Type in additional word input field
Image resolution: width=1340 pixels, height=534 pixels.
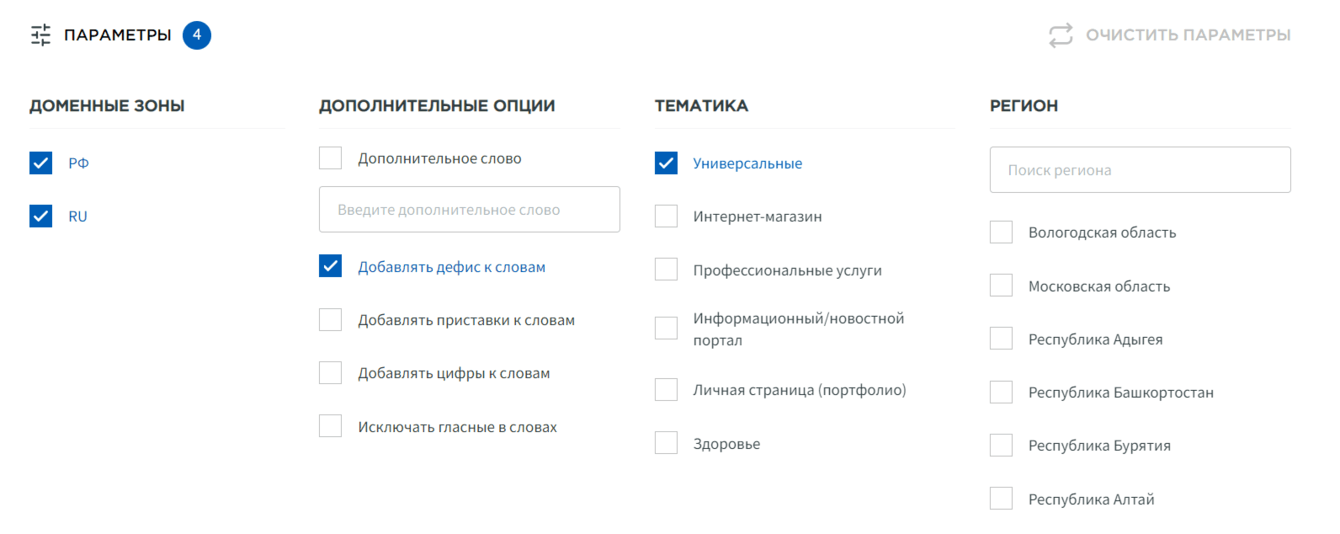[x=469, y=210]
